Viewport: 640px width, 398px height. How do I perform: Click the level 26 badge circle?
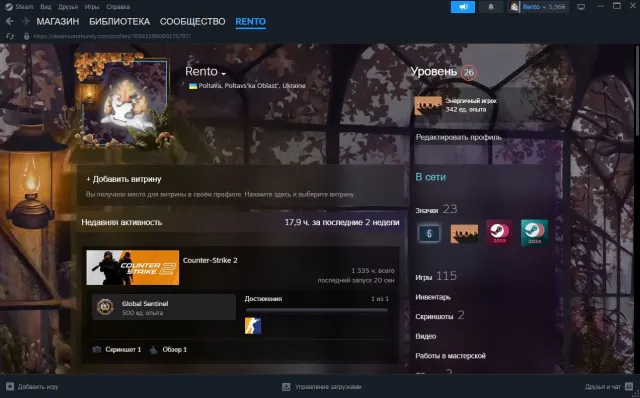tap(469, 73)
